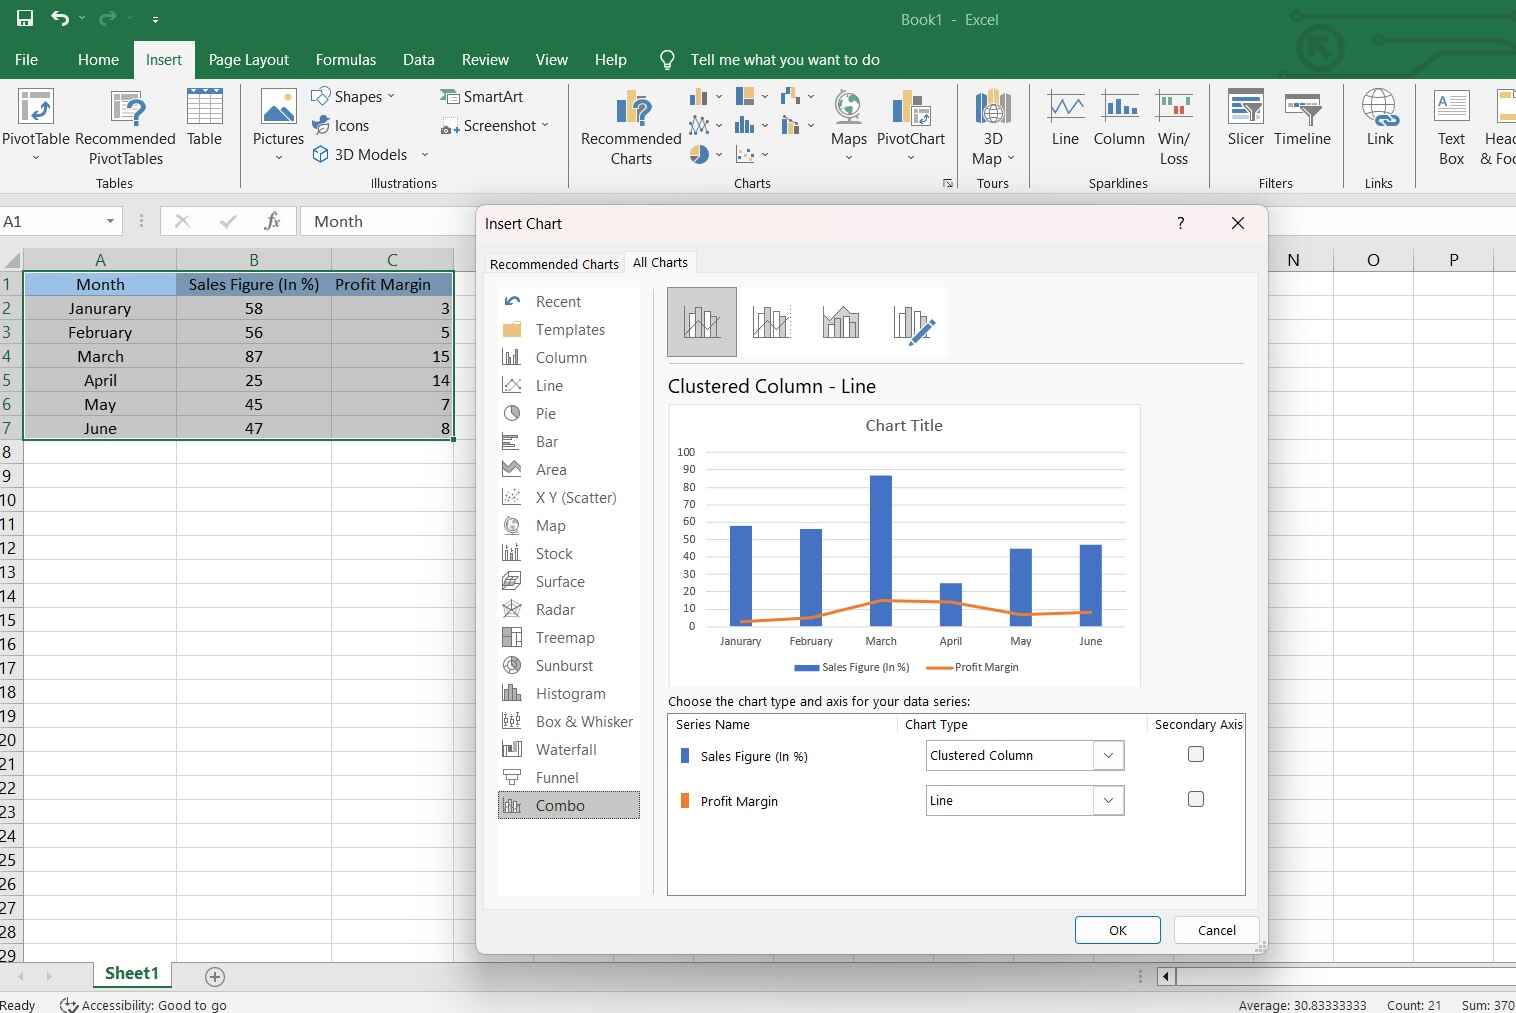Open the File menu
The image size is (1516, 1013).
tap(26, 59)
